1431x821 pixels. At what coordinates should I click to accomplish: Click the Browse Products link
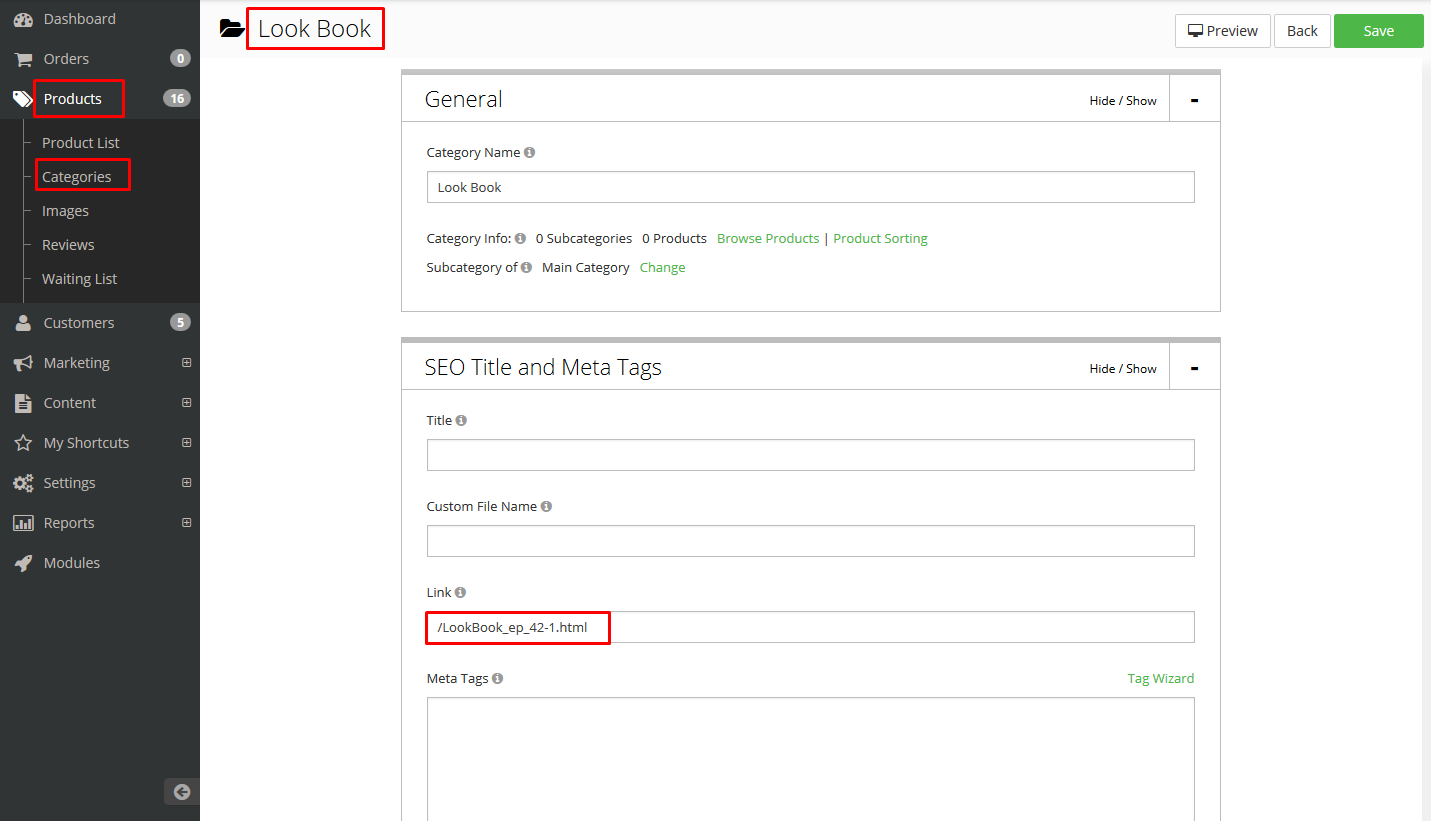767,239
